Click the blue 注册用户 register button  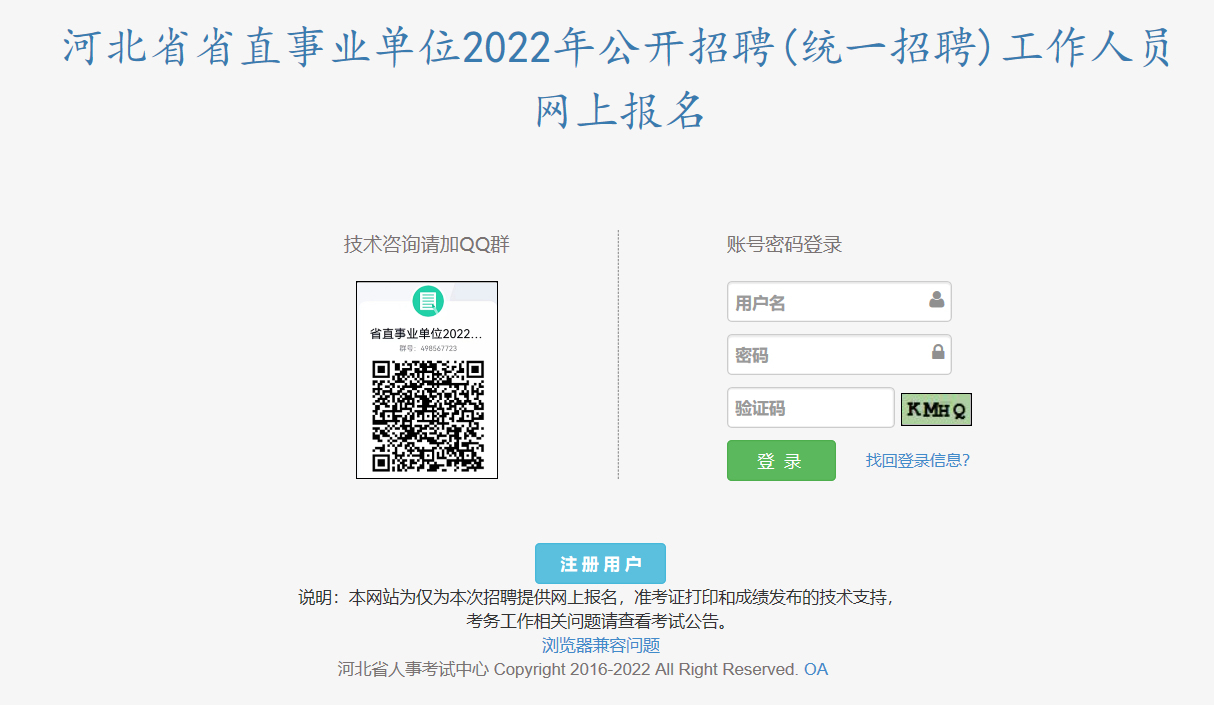pos(600,564)
